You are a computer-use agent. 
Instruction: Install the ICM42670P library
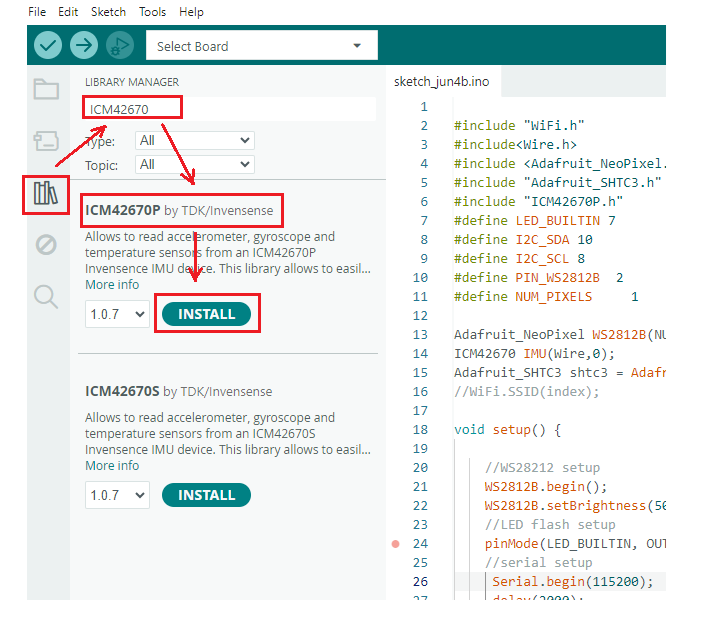[206, 314]
